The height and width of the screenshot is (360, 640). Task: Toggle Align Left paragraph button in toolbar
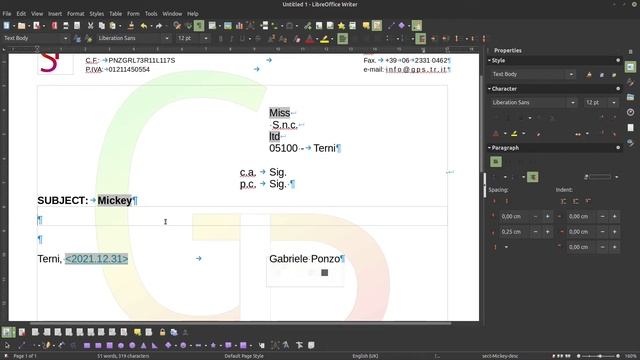click(x=343, y=39)
